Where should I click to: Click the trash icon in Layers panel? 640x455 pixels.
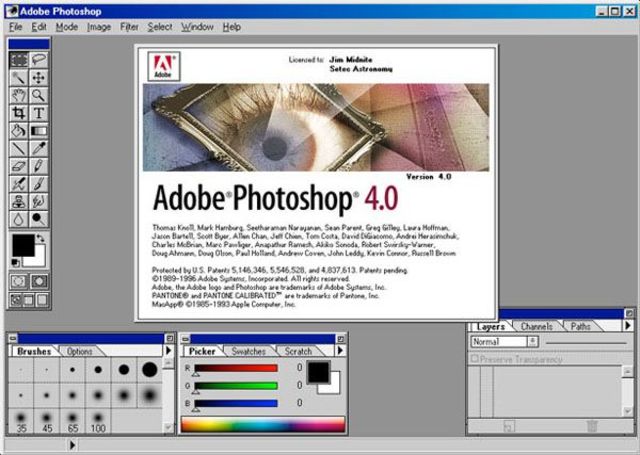point(592,426)
